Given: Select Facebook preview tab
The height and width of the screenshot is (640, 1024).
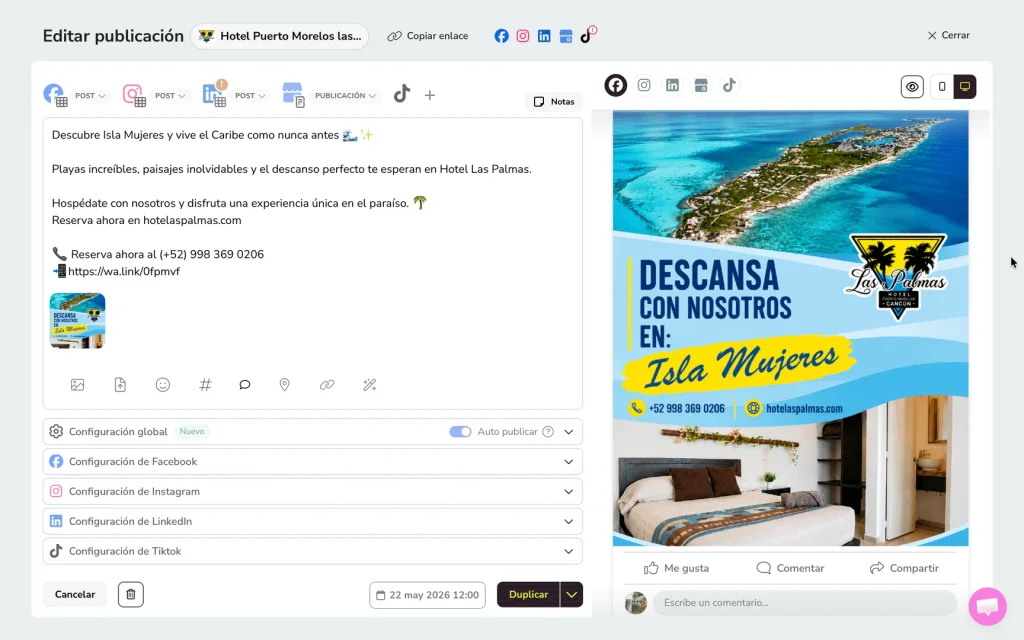Looking at the screenshot, I should click(x=615, y=86).
